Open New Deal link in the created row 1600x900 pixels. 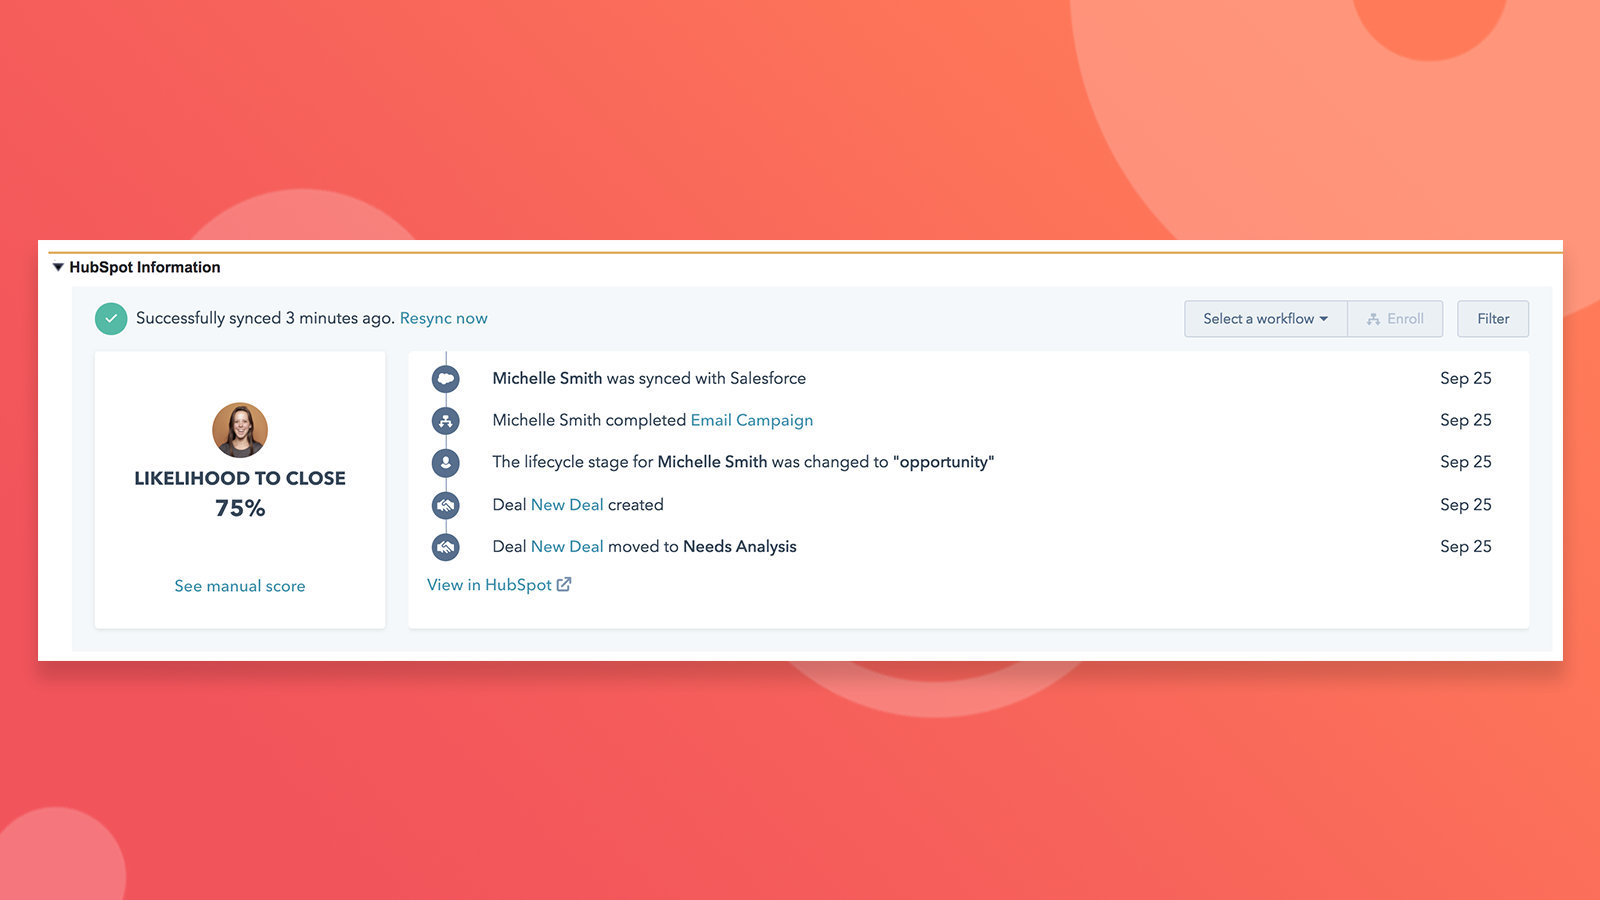(x=567, y=505)
